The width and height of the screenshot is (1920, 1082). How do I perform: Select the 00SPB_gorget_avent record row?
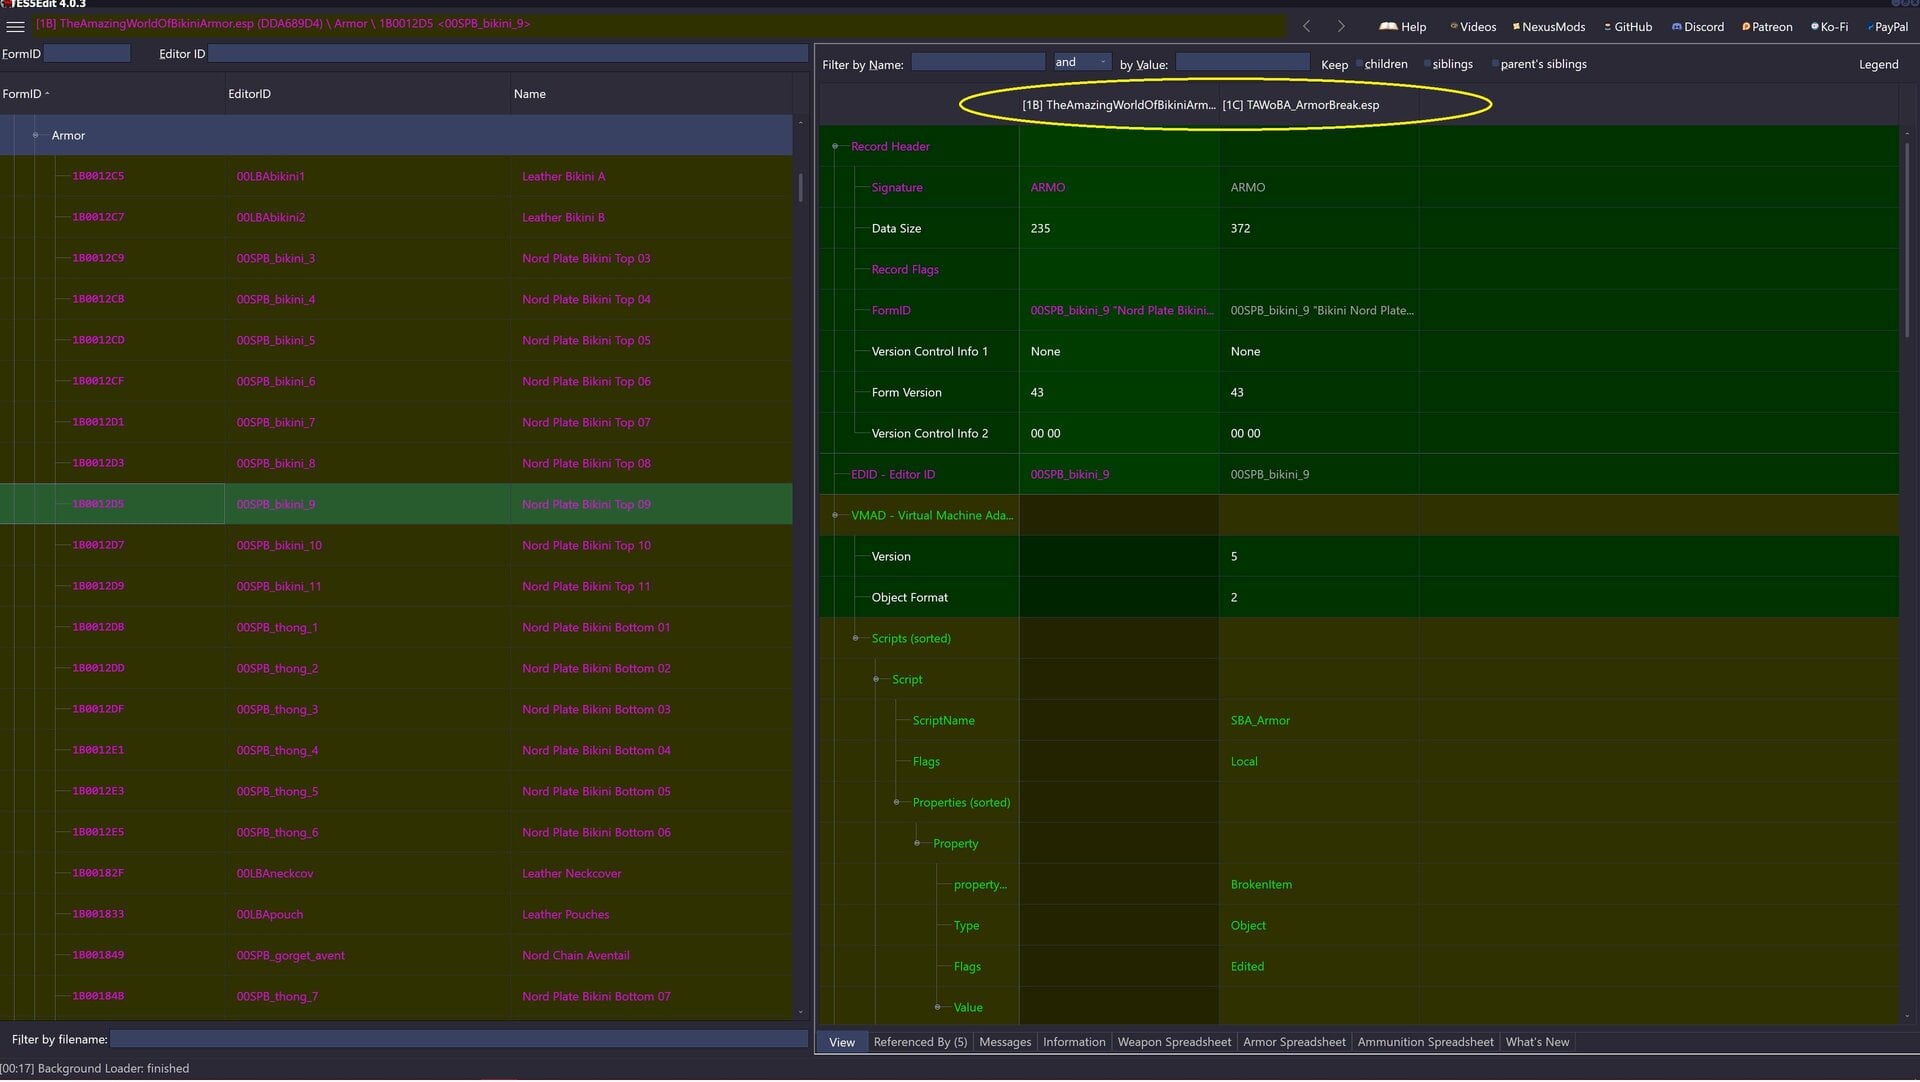coord(396,956)
